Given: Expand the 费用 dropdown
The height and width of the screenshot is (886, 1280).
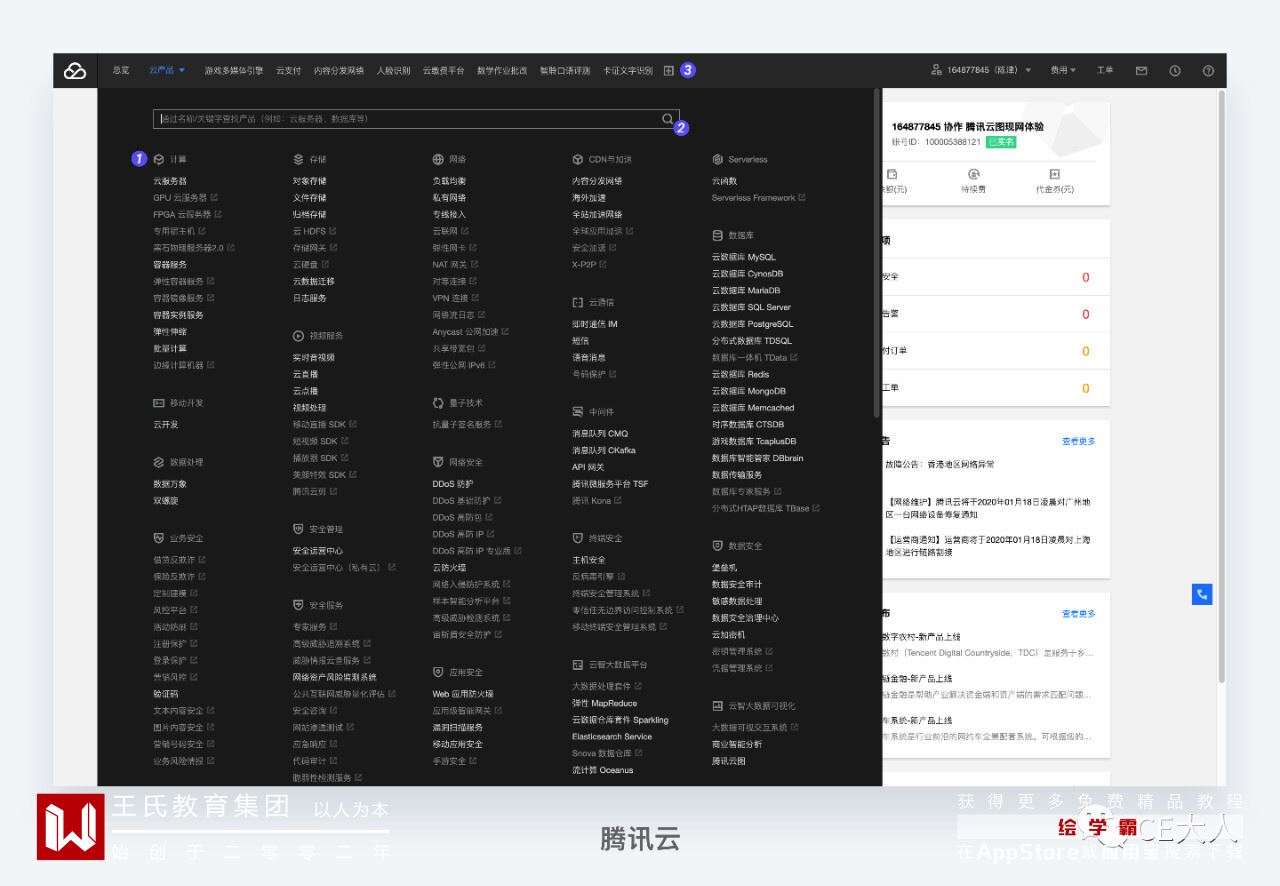Looking at the screenshot, I should 1063,70.
